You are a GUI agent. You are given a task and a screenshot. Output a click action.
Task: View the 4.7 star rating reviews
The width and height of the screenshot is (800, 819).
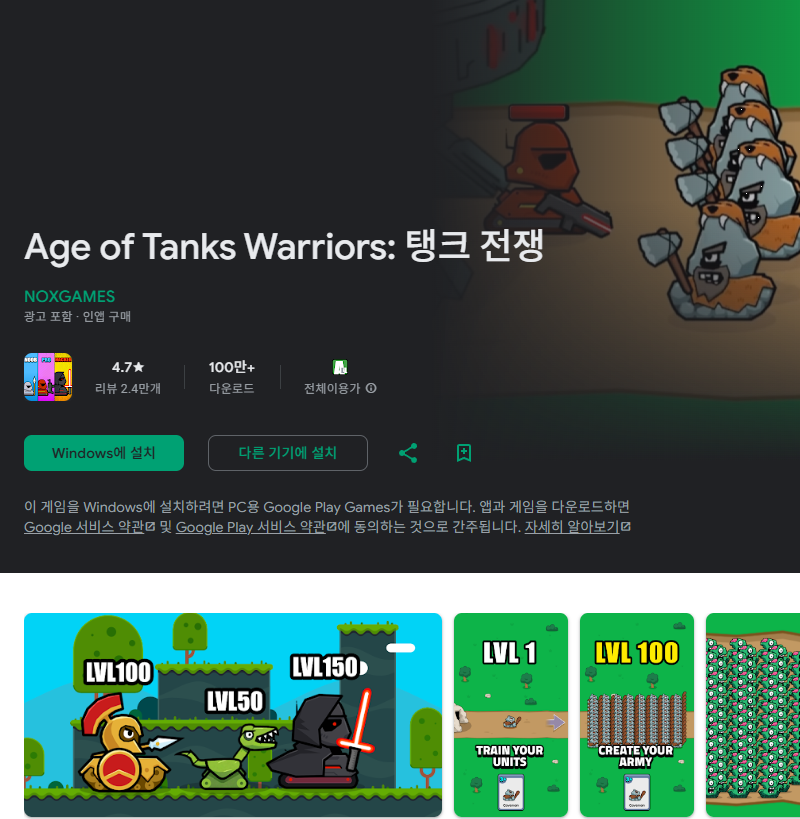tap(128, 377)
